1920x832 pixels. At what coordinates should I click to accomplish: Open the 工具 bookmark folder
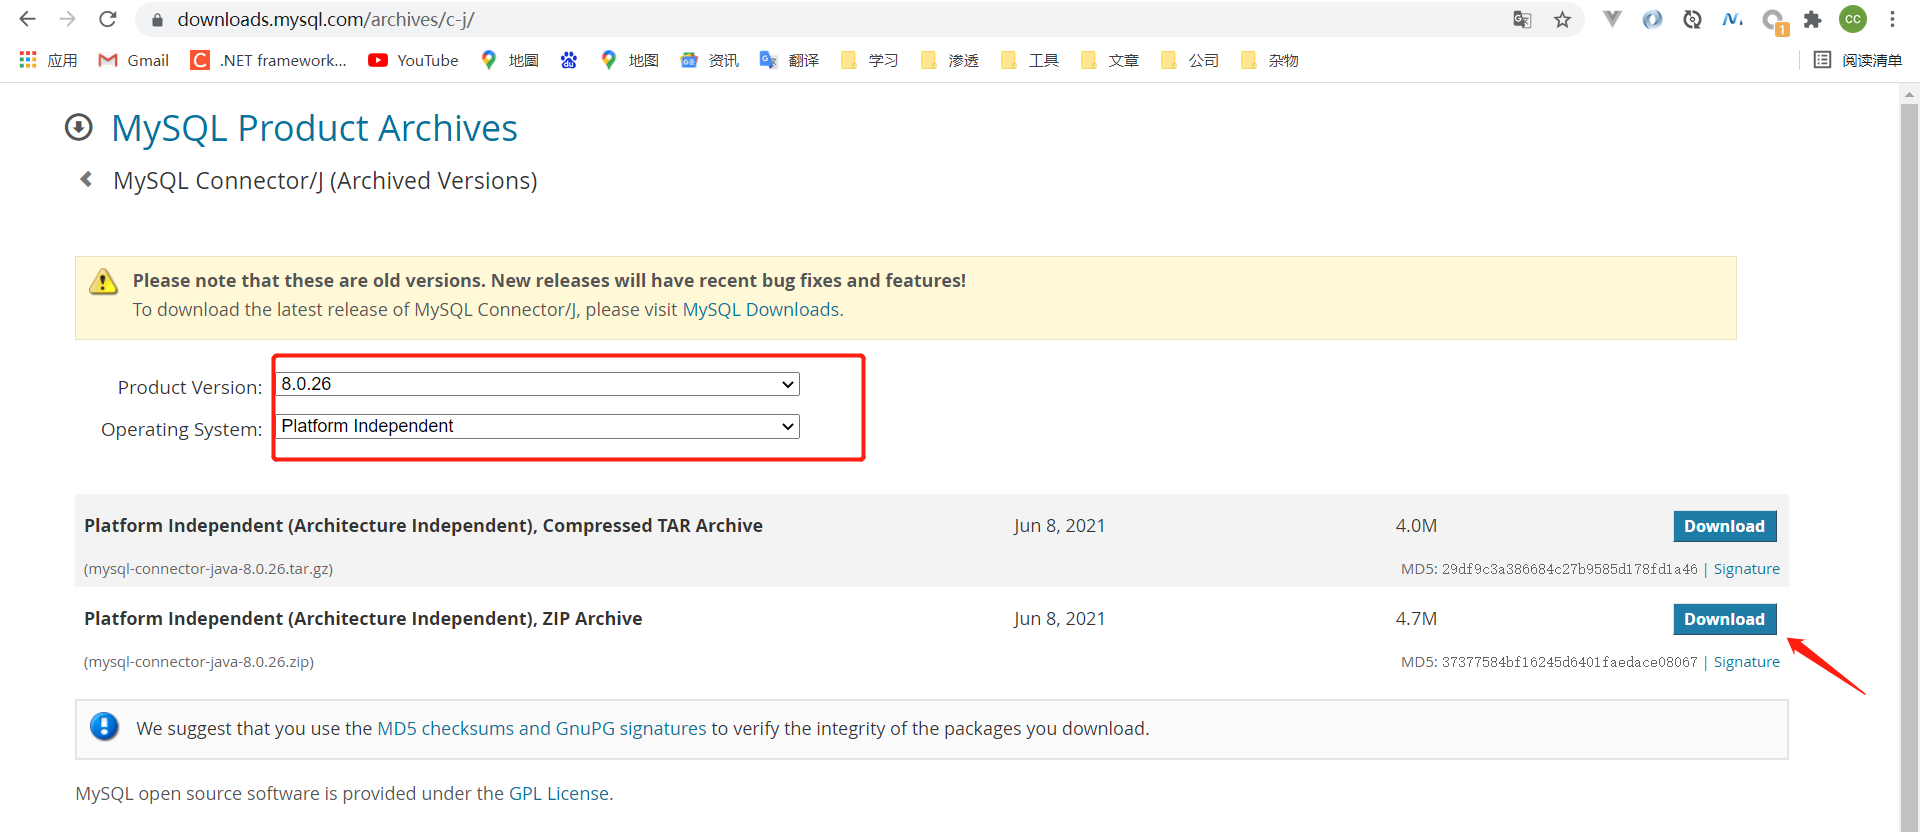pos(1030,60)
